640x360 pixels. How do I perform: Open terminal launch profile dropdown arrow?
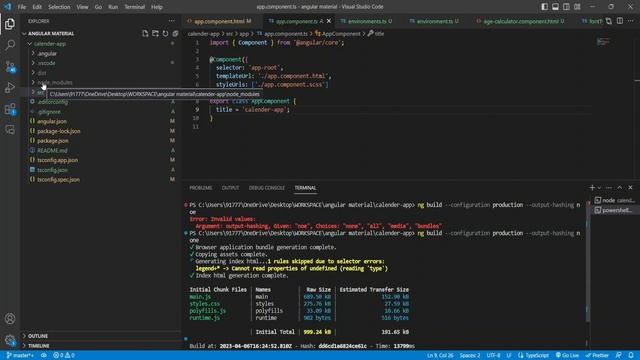599,187
